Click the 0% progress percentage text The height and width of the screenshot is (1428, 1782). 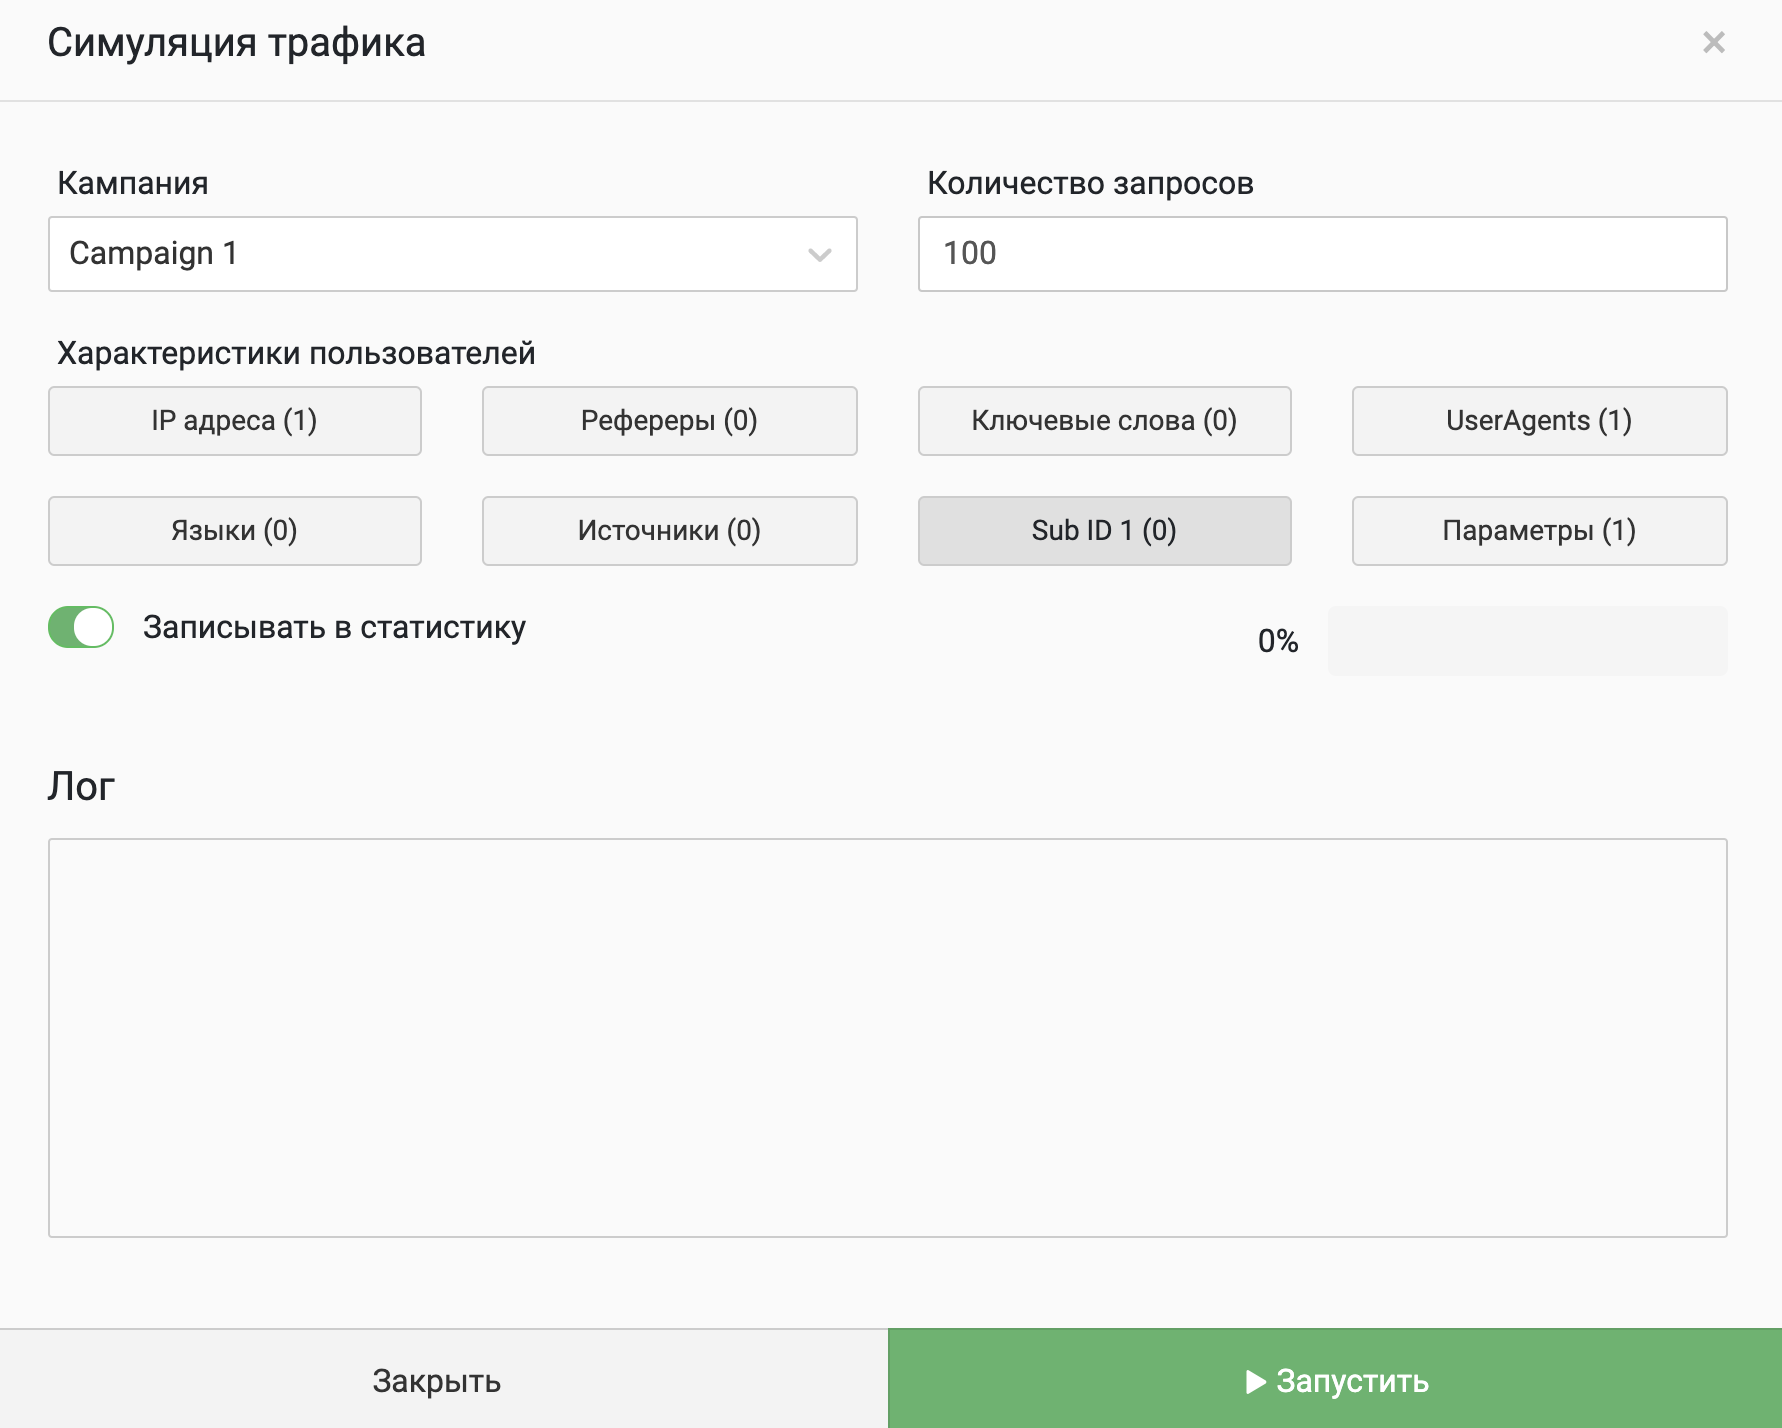point(1278,641)
